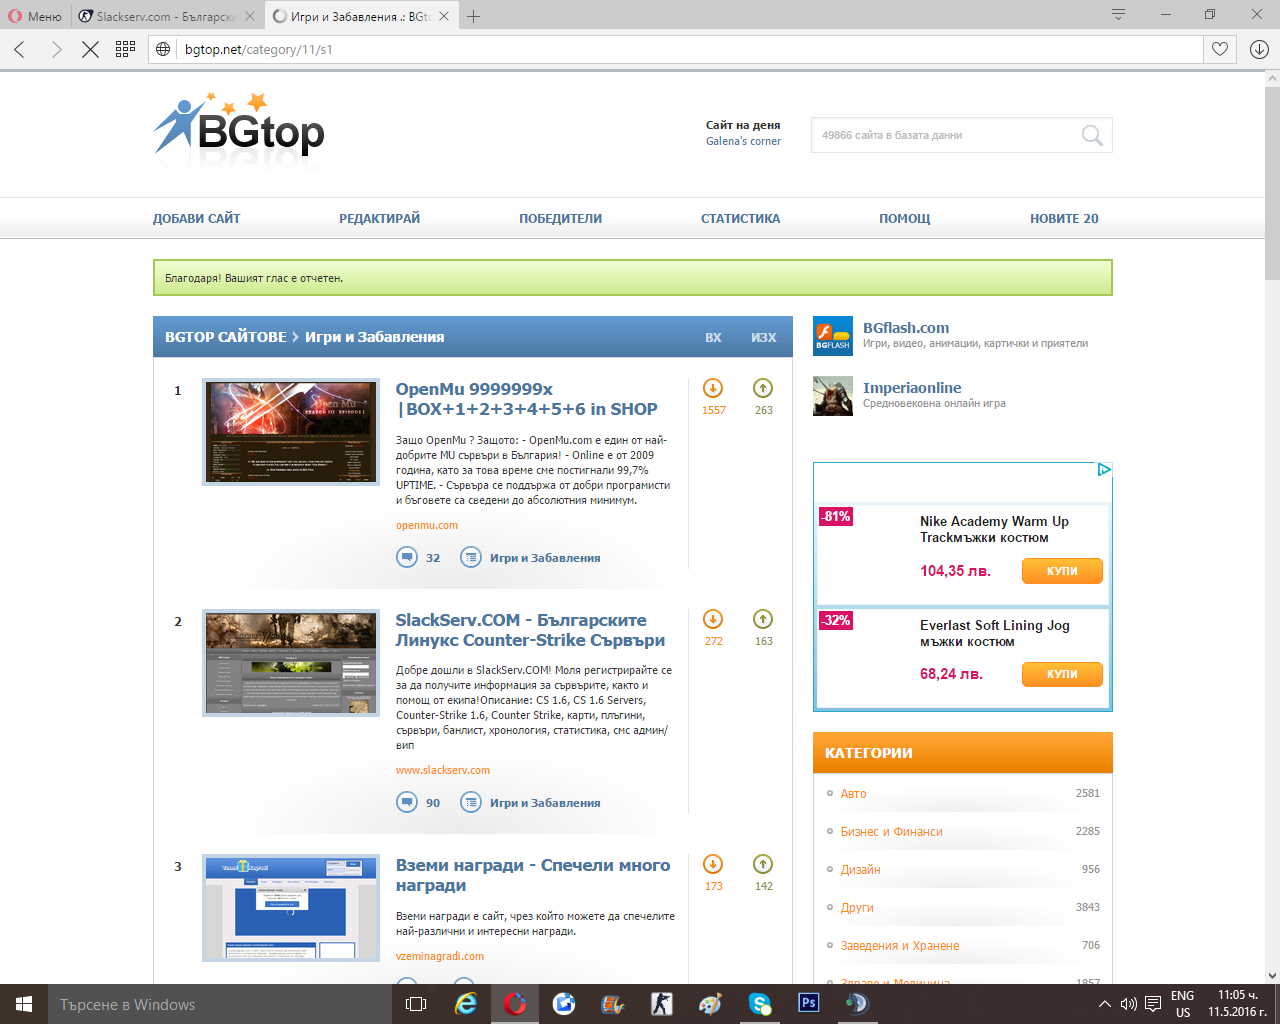The width and height of the screenshot is (1280, 1024).
Task: Open the Бизнес и Финанси category
Action: [x=892, y=832]
